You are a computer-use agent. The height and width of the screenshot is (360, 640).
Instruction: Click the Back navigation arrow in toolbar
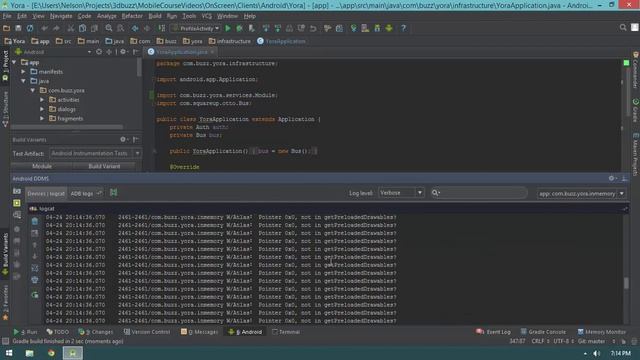point(135,28)
